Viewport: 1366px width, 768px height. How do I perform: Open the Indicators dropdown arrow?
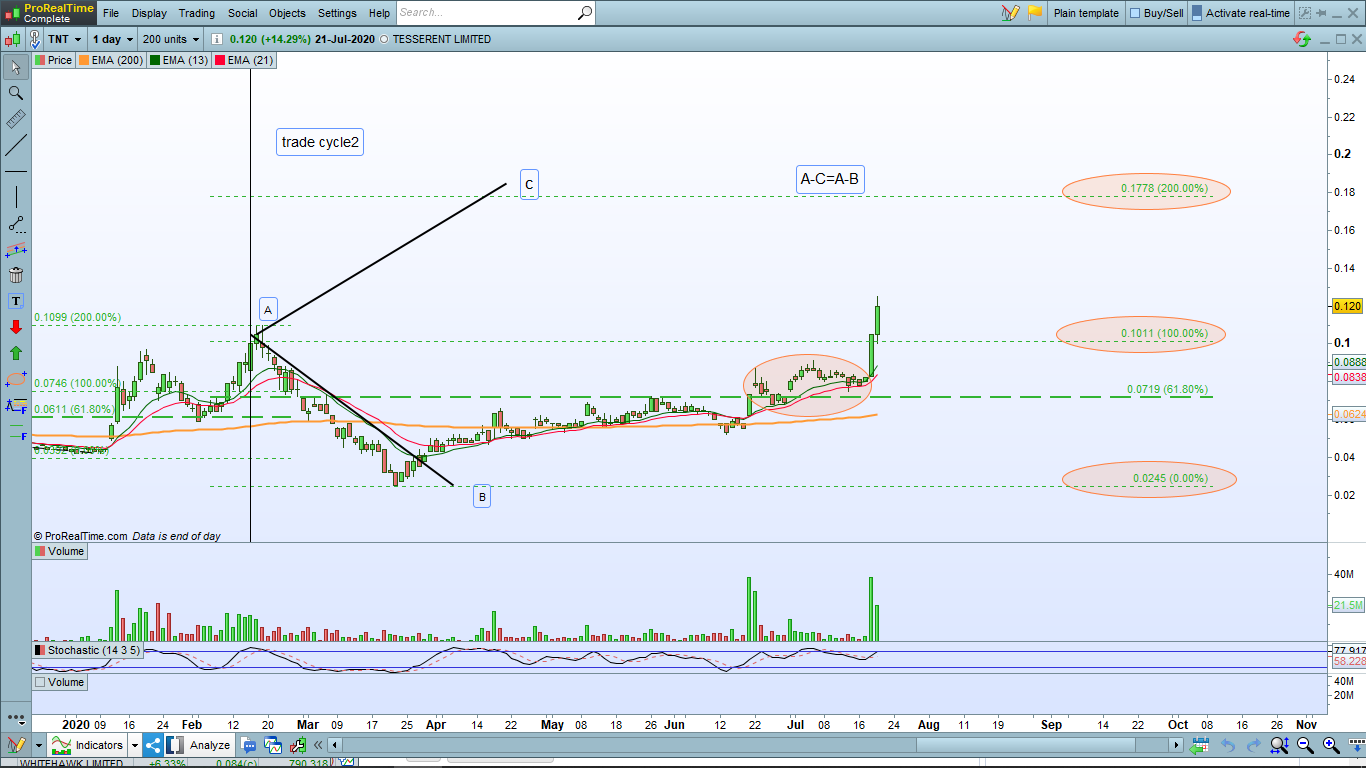[x=134, y=745]
